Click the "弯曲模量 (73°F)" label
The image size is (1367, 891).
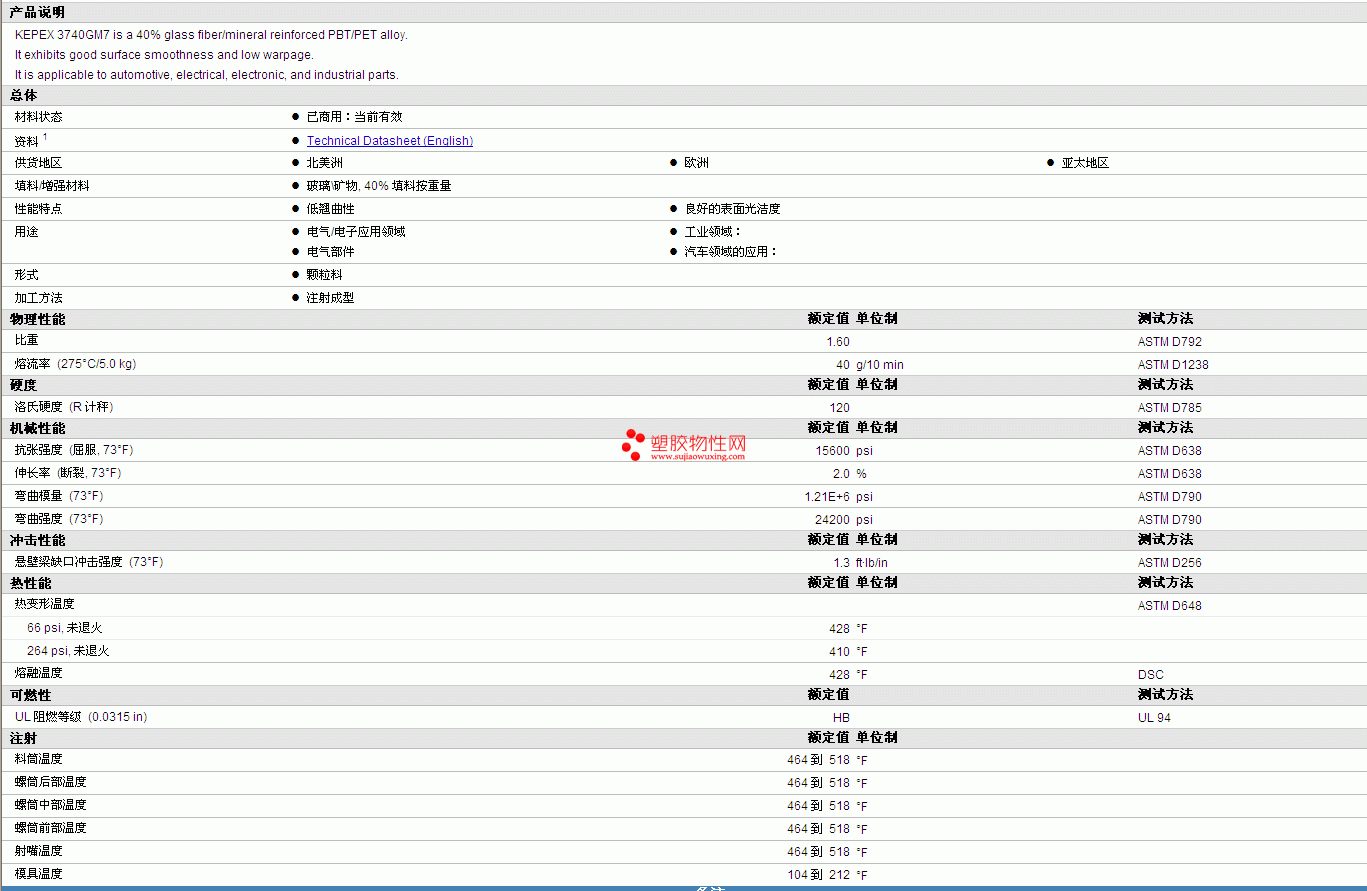coord(59,496)
